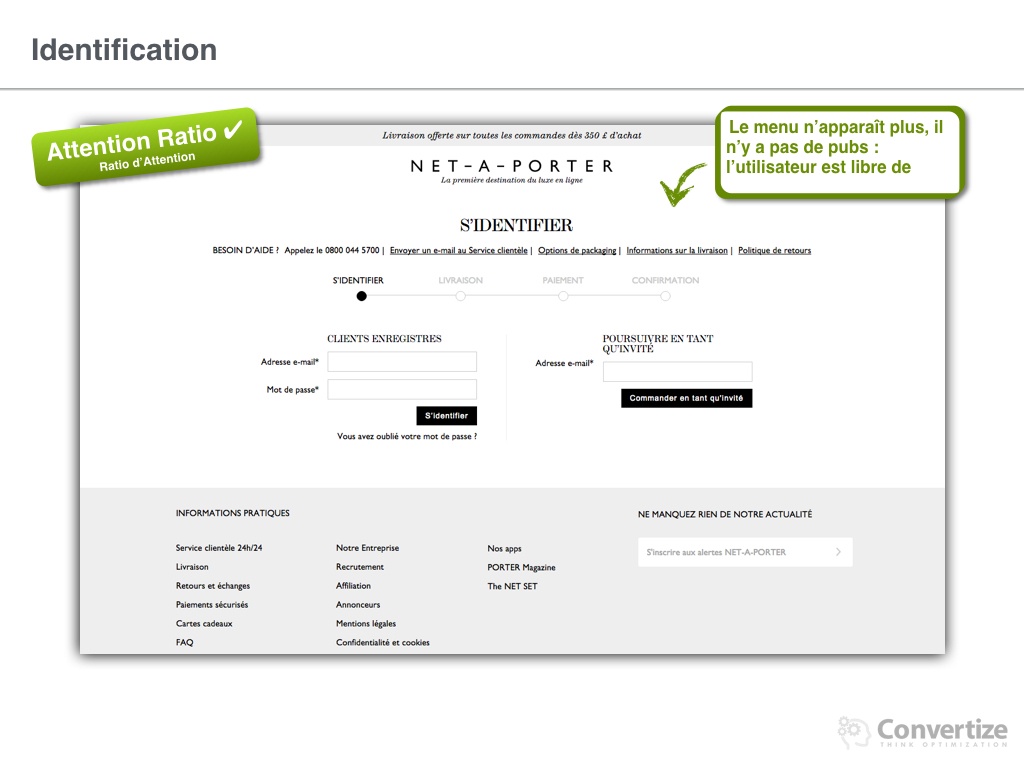This screenshot has width=1024, height=768.
Task: Open 'The NET SET' footer link
Action: click(x=512, y=586)
